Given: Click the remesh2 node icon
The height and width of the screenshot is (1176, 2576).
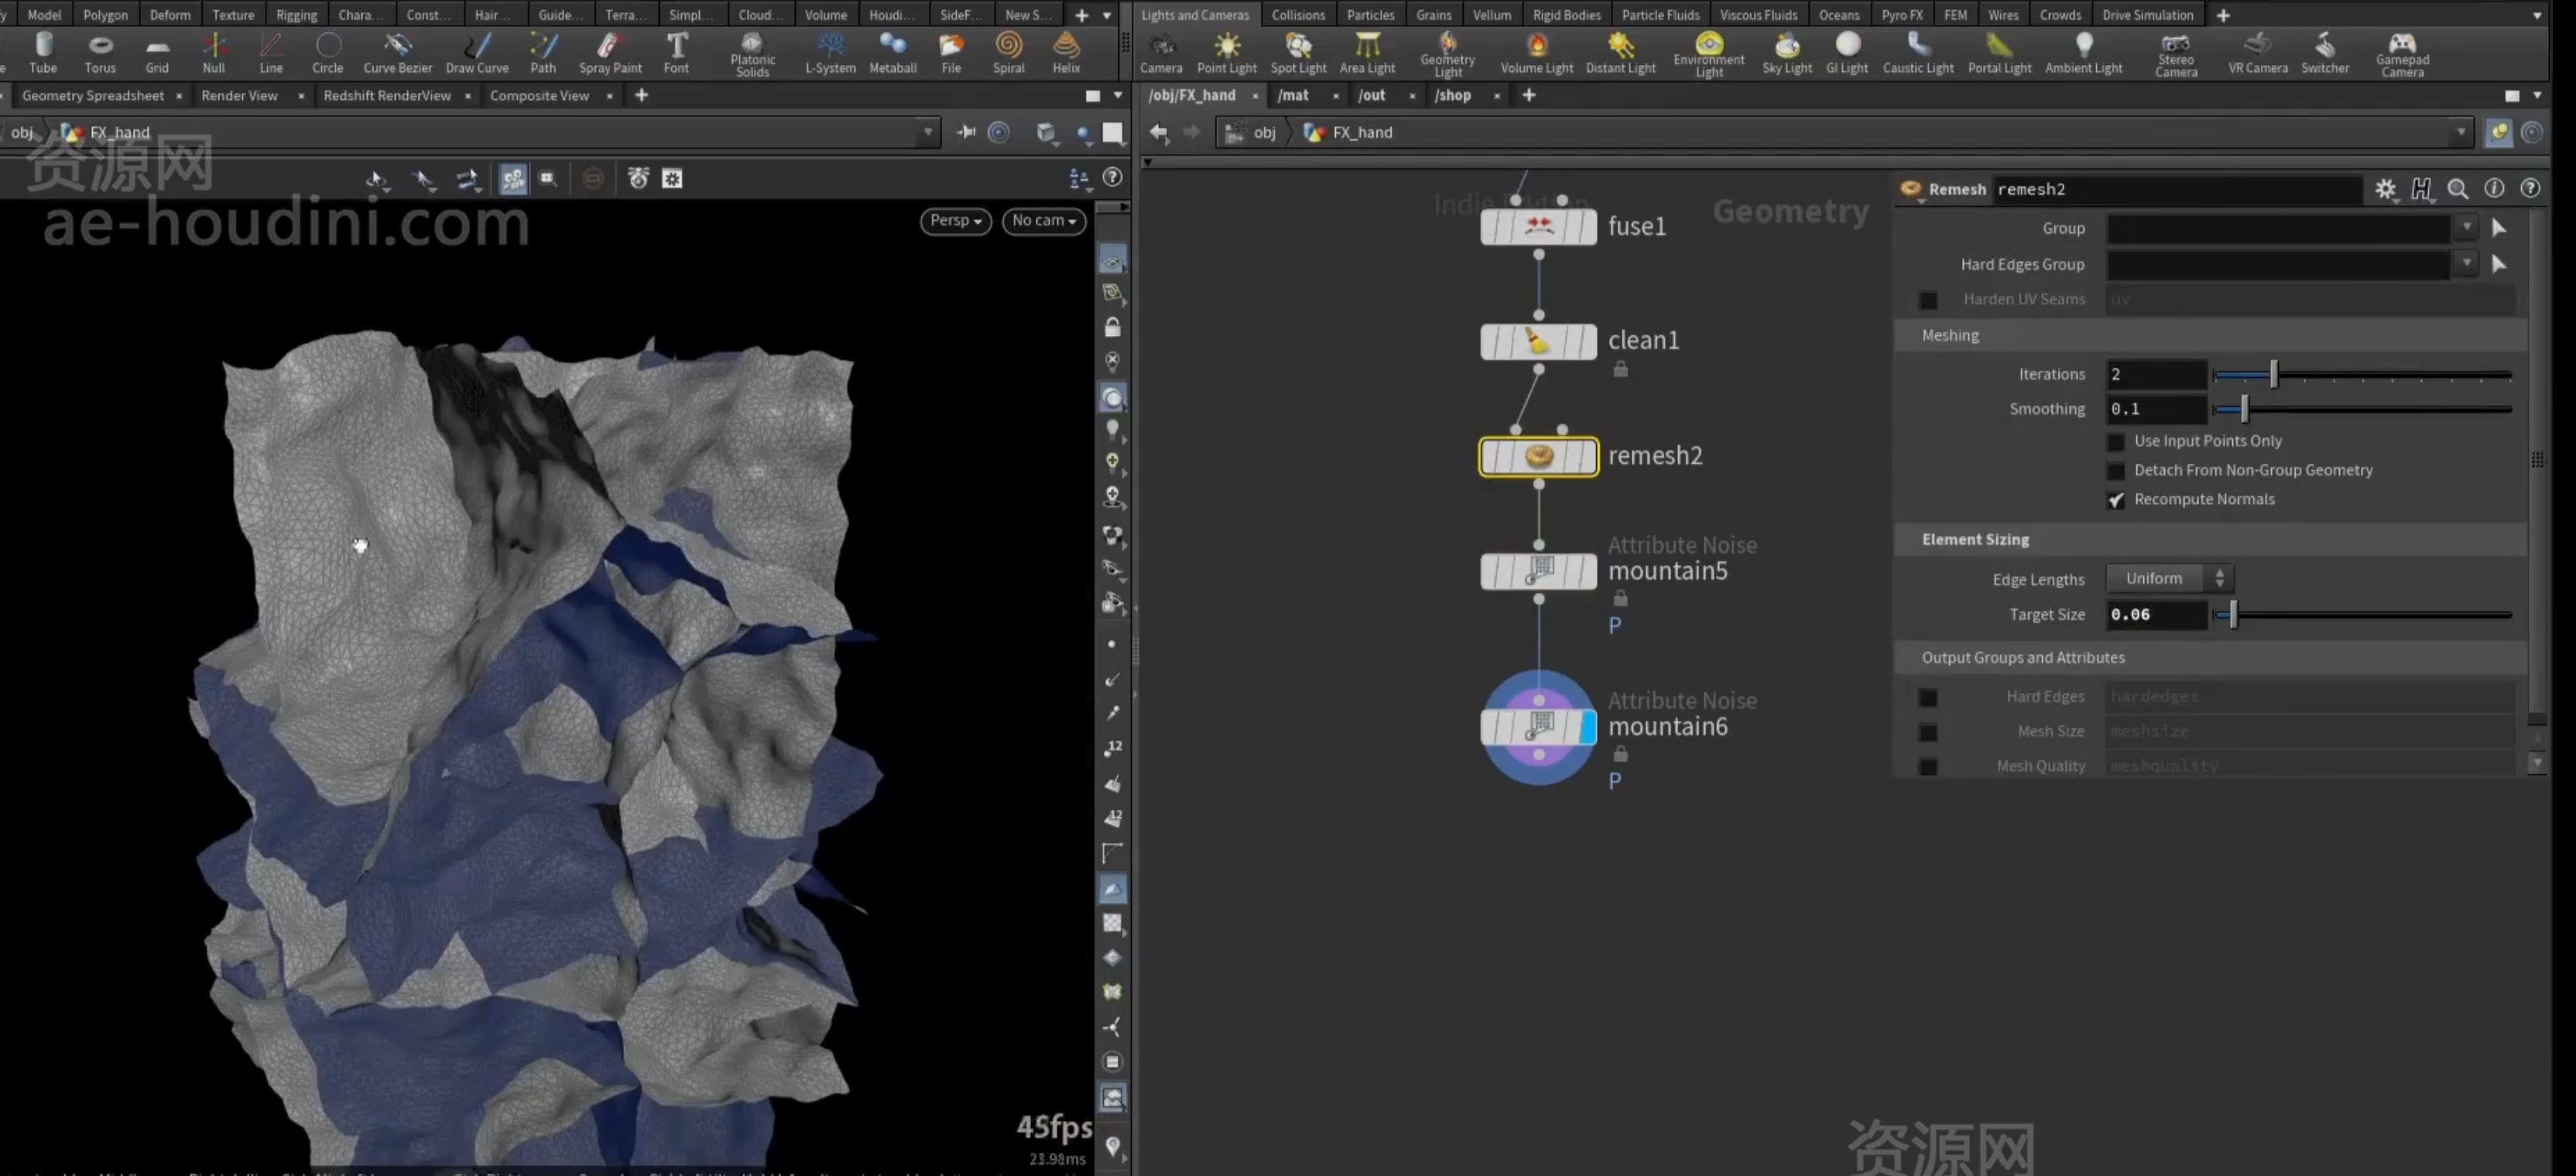Looking at the screenshot, I should coord(1538,456).
